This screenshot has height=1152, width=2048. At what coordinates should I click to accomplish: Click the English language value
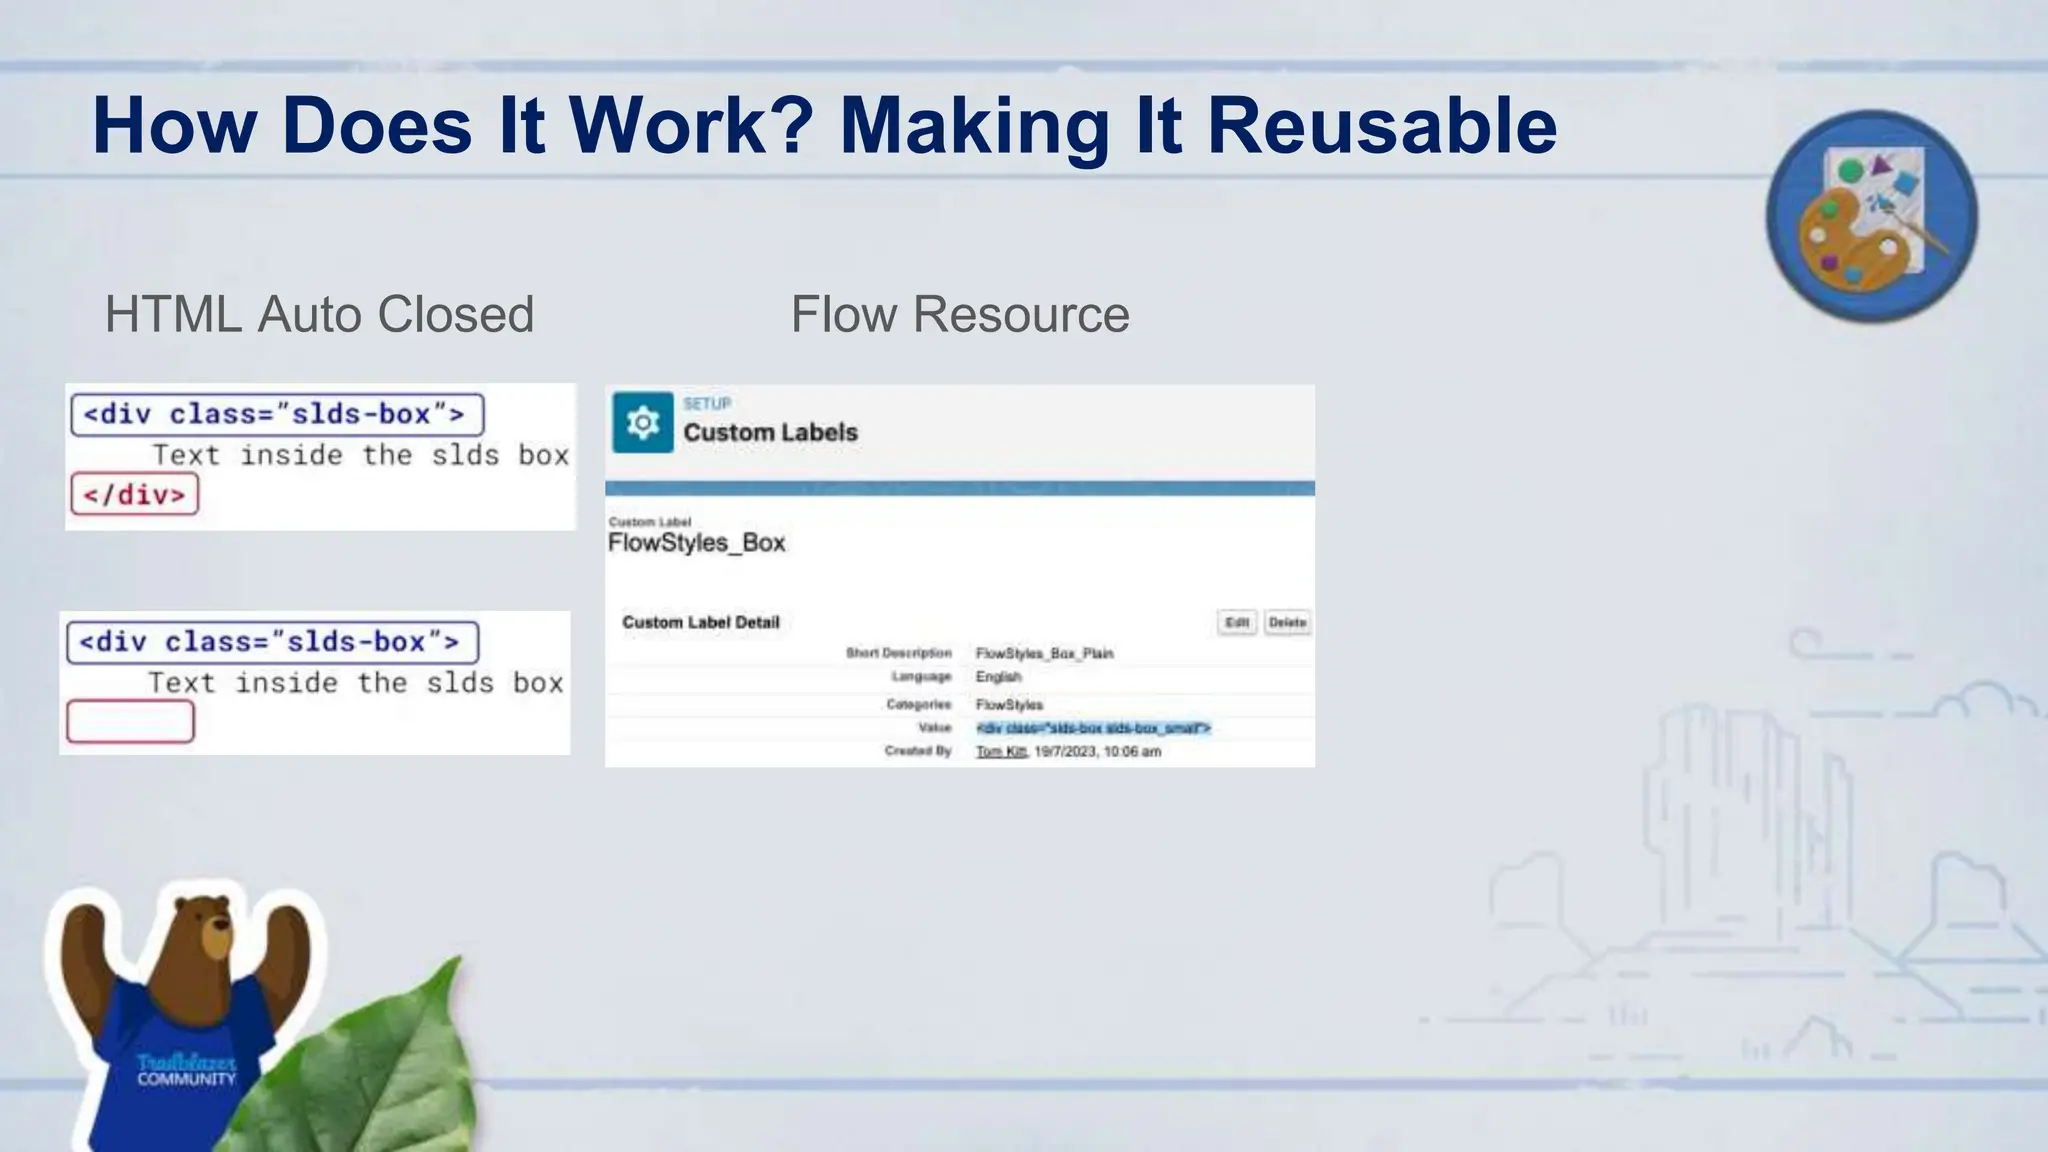[x=998, y=677]
